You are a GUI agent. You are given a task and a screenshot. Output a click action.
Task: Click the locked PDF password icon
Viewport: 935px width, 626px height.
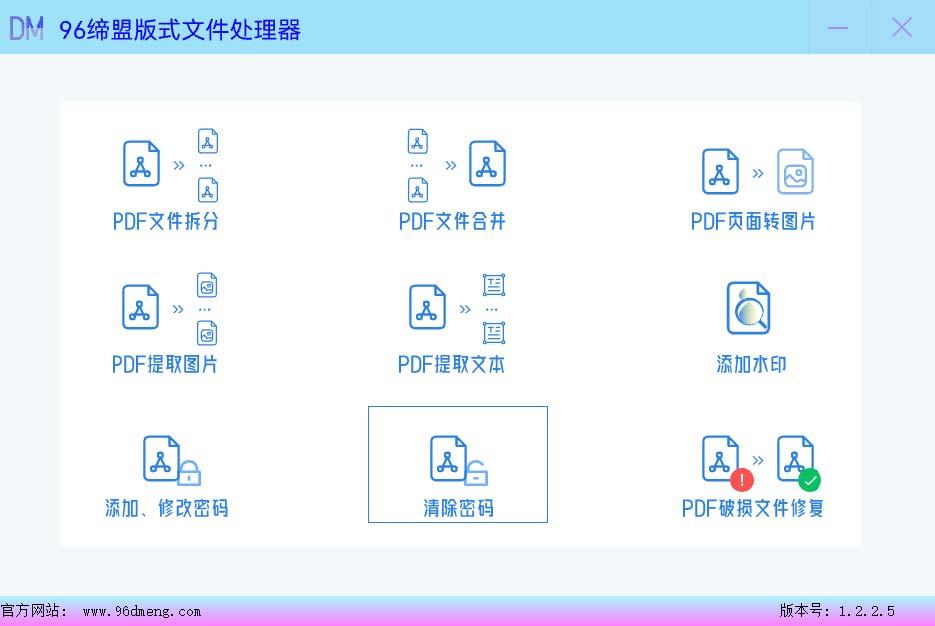tap(170, 460)
